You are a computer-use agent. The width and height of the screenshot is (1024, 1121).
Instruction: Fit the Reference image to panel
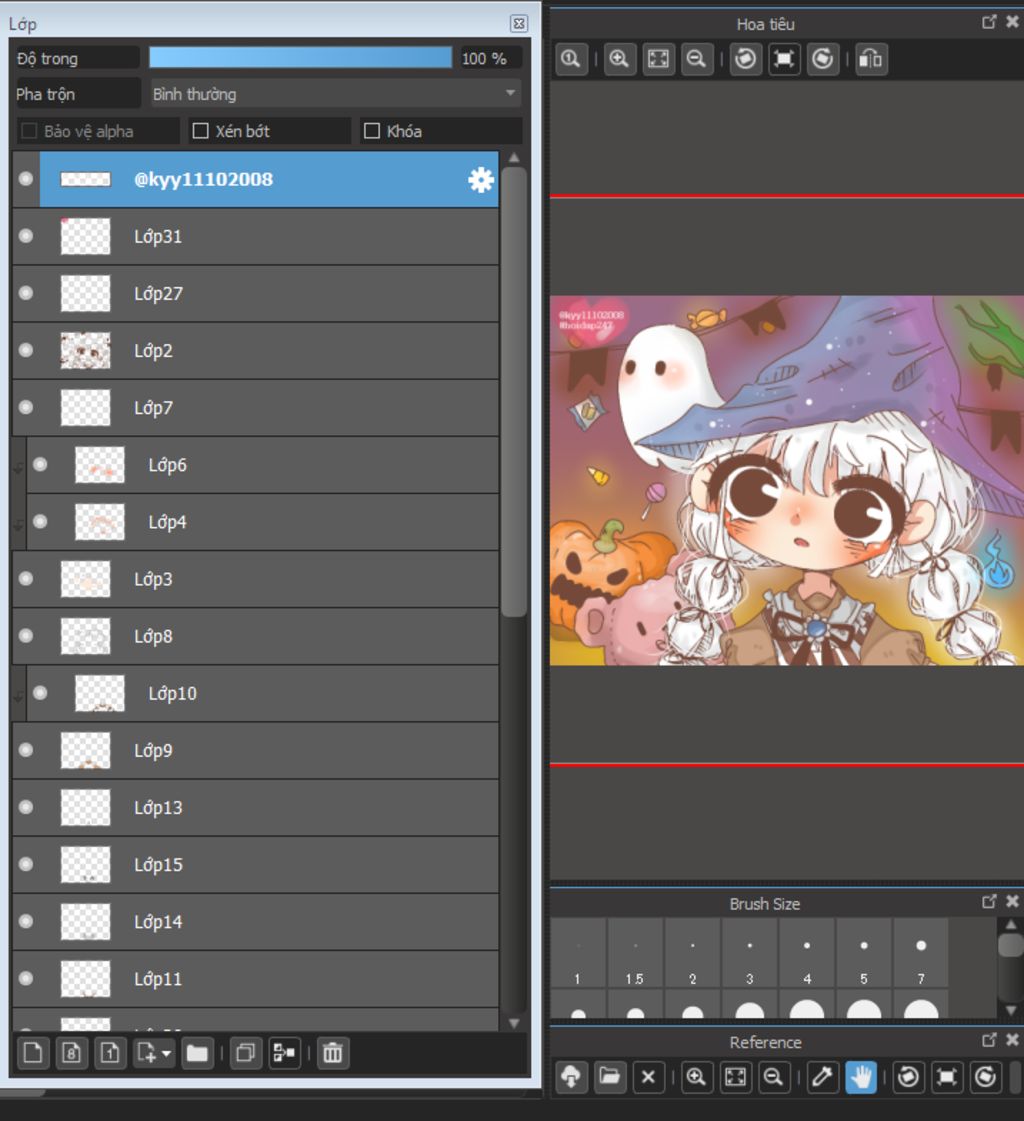pos(735,1077)
